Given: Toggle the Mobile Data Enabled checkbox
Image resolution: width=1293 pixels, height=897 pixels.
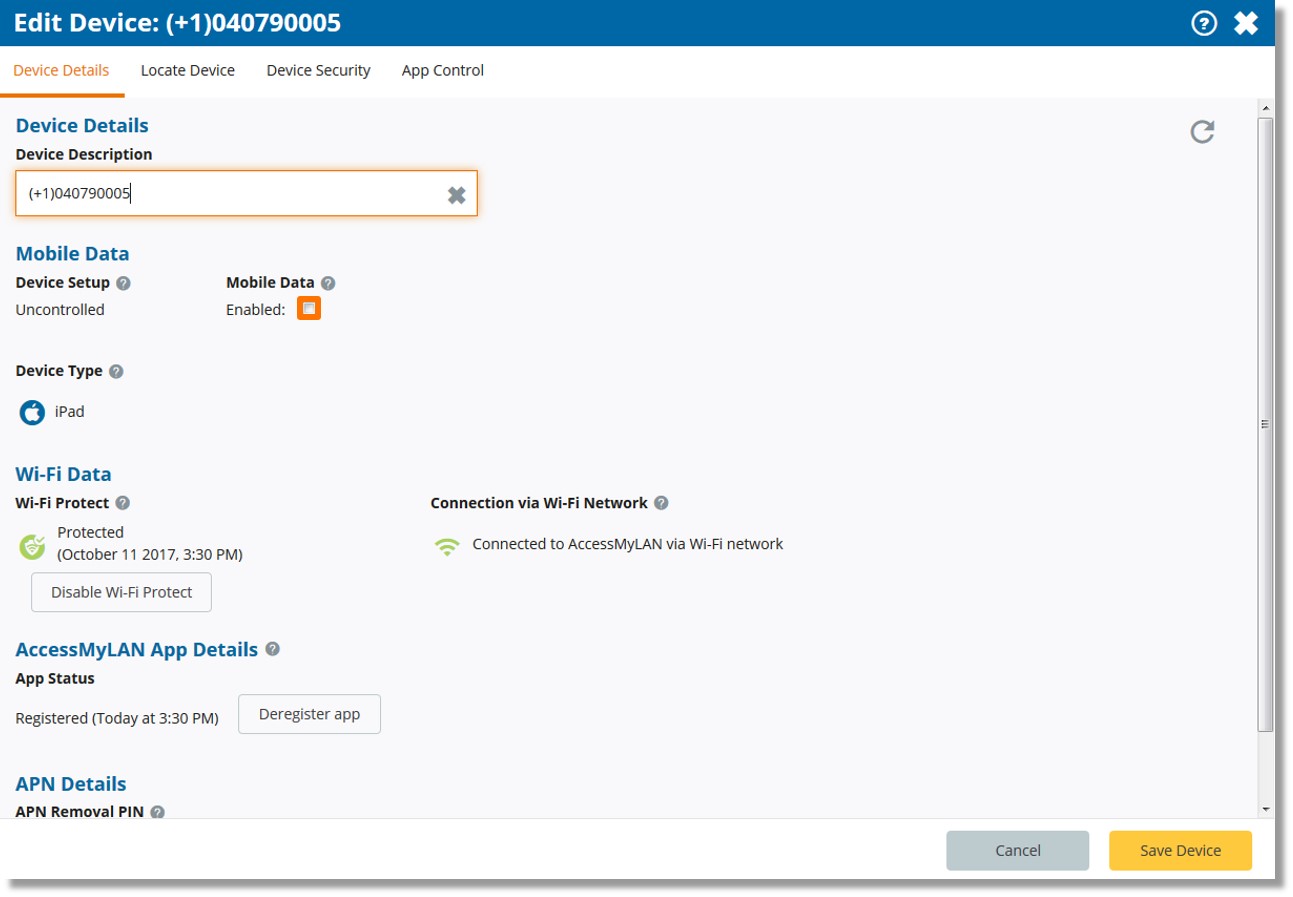Looking at the screenshot, I should [309, 308].
